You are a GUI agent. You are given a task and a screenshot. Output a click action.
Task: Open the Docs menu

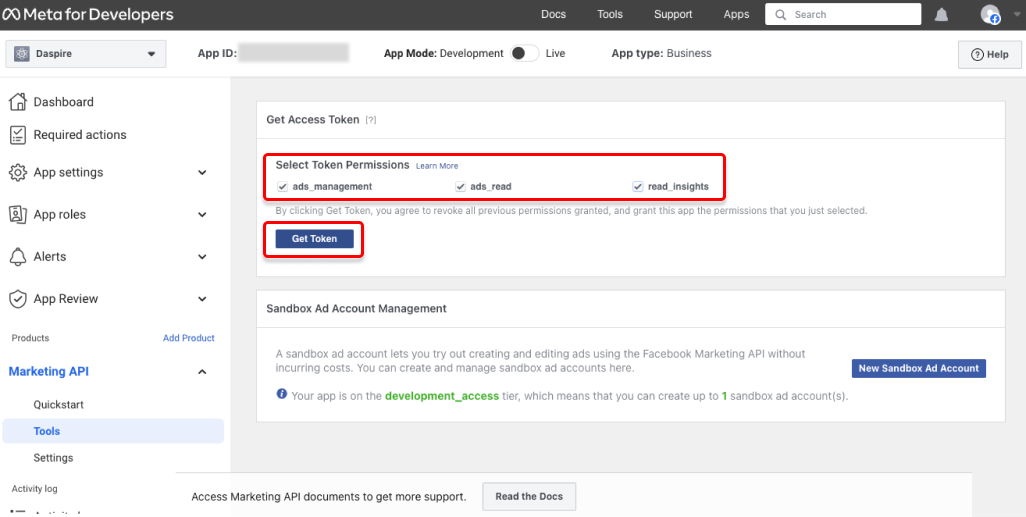click(554, 14)
